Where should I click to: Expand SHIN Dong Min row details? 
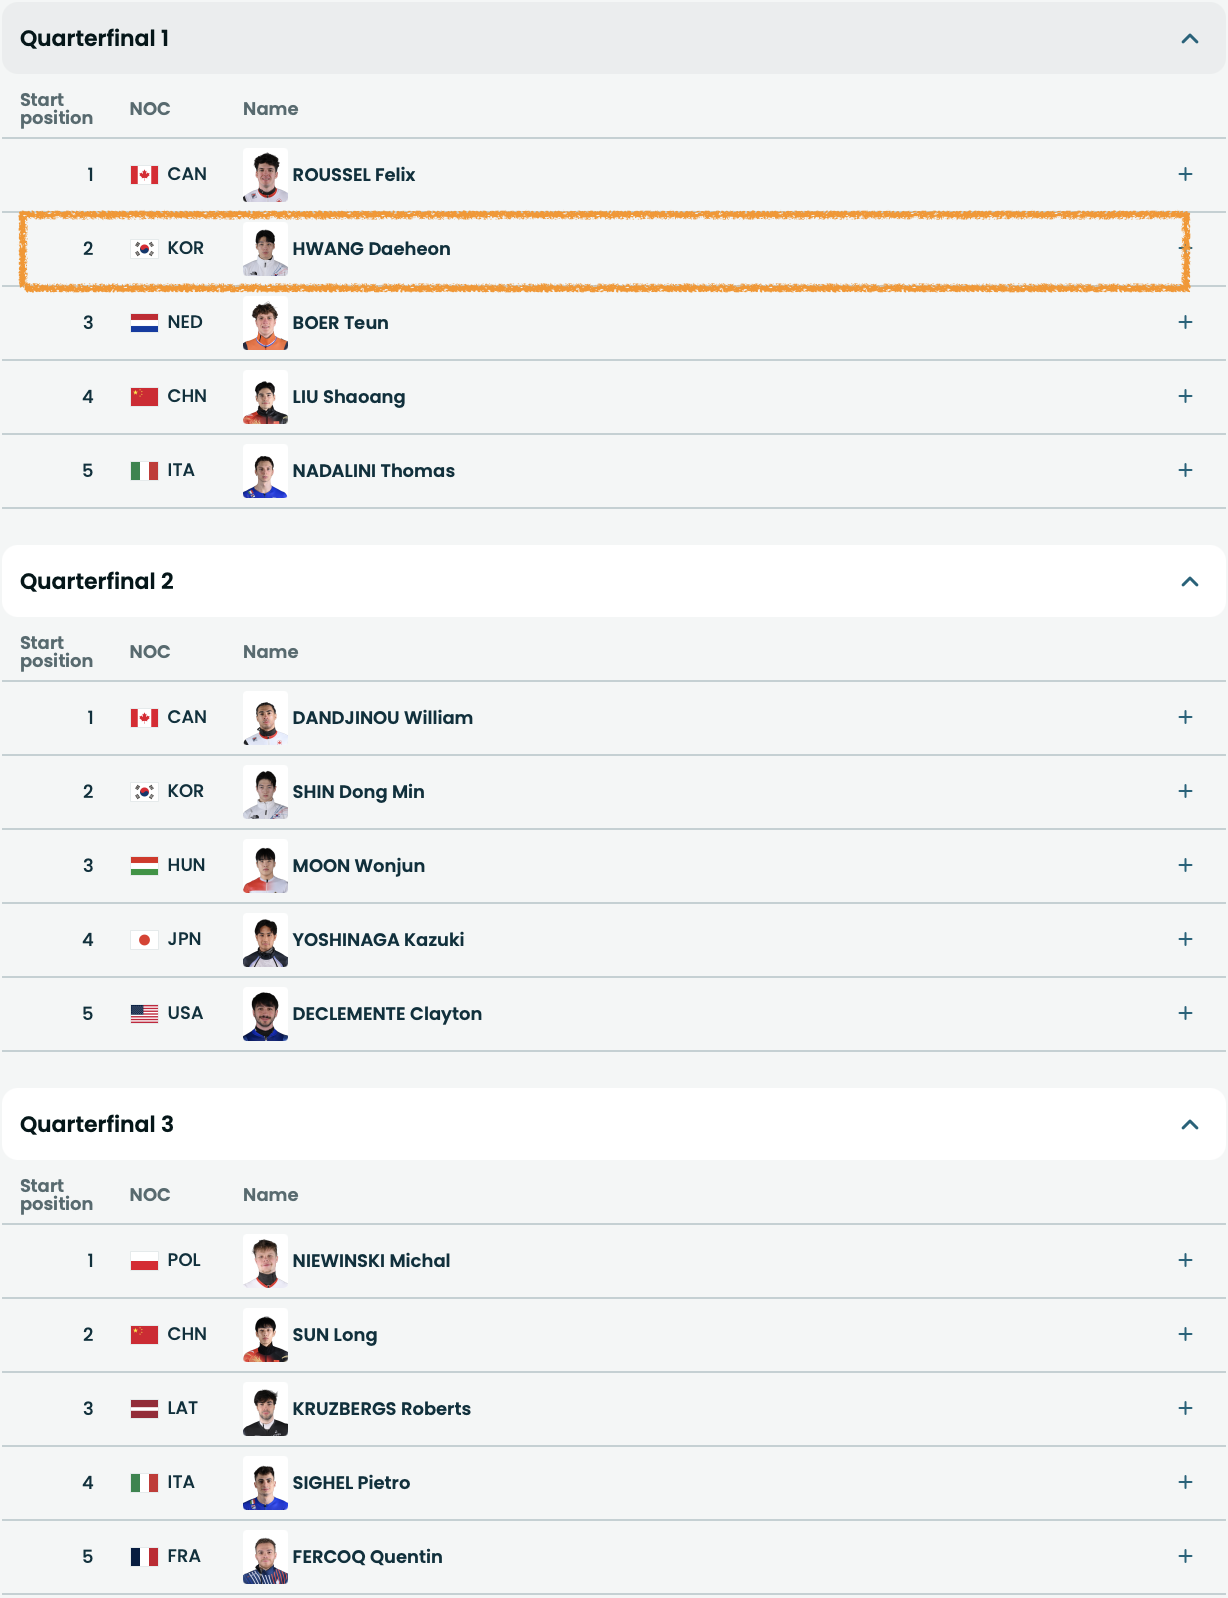click(1185, 791)
